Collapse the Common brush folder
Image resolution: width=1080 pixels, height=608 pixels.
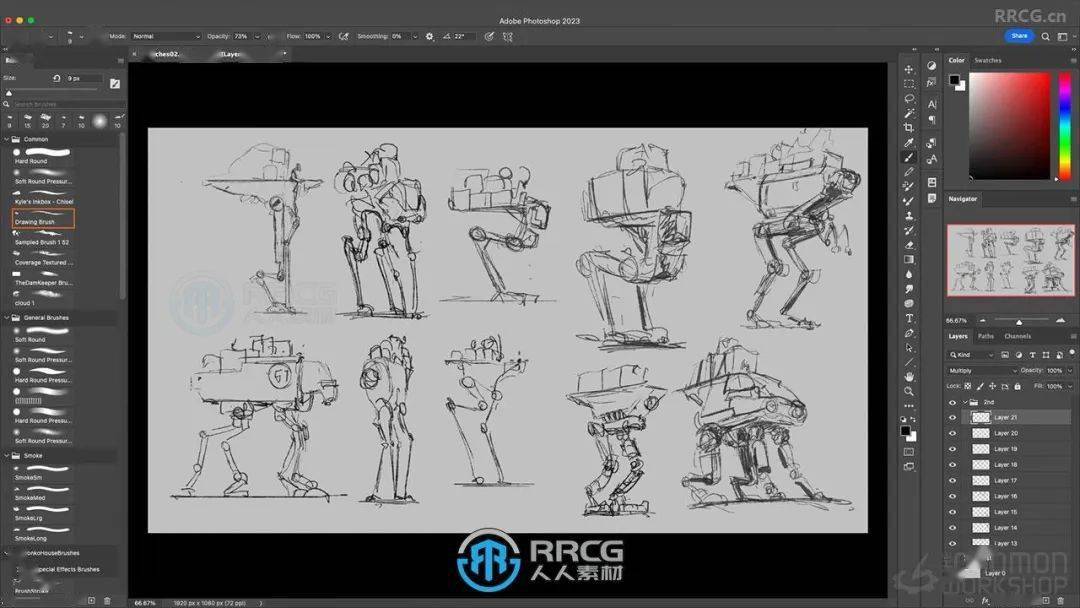(x=8, y=139)
